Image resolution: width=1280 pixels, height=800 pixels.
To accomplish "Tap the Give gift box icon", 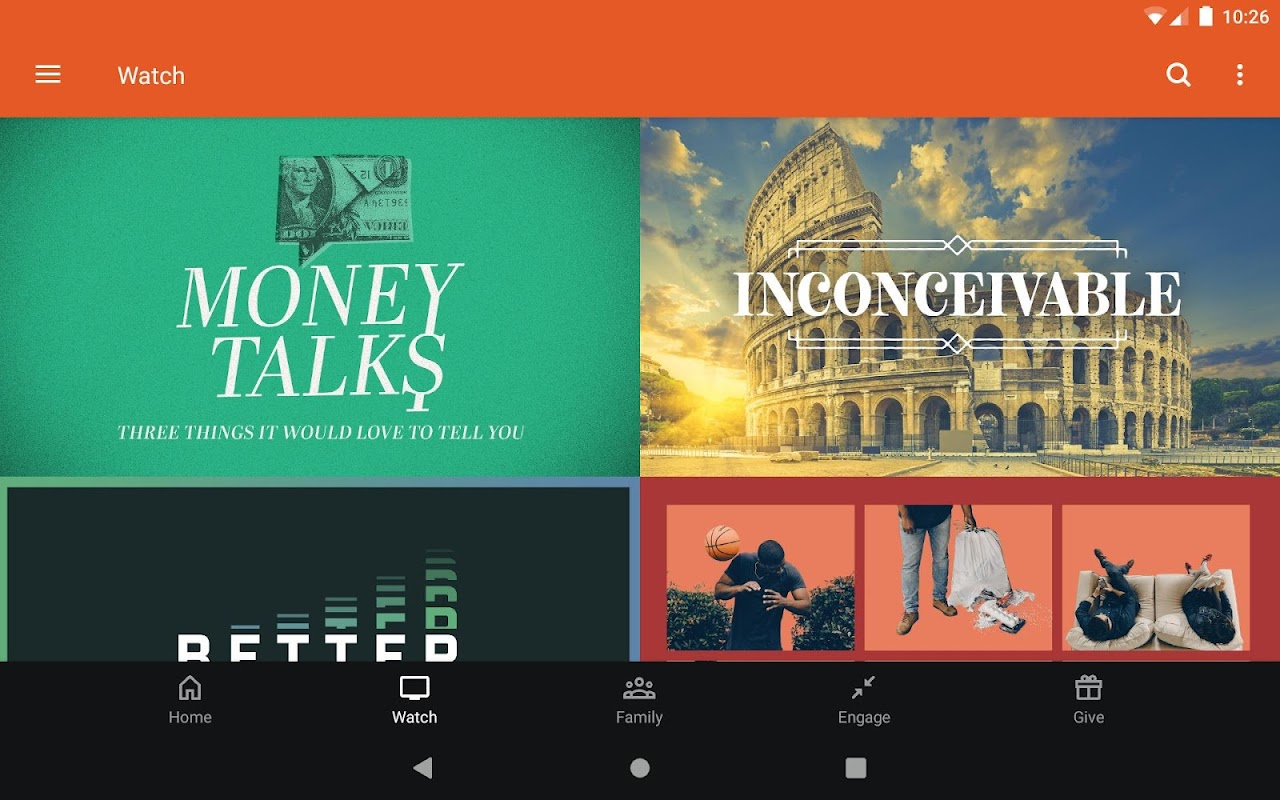I will [1088, 688].
